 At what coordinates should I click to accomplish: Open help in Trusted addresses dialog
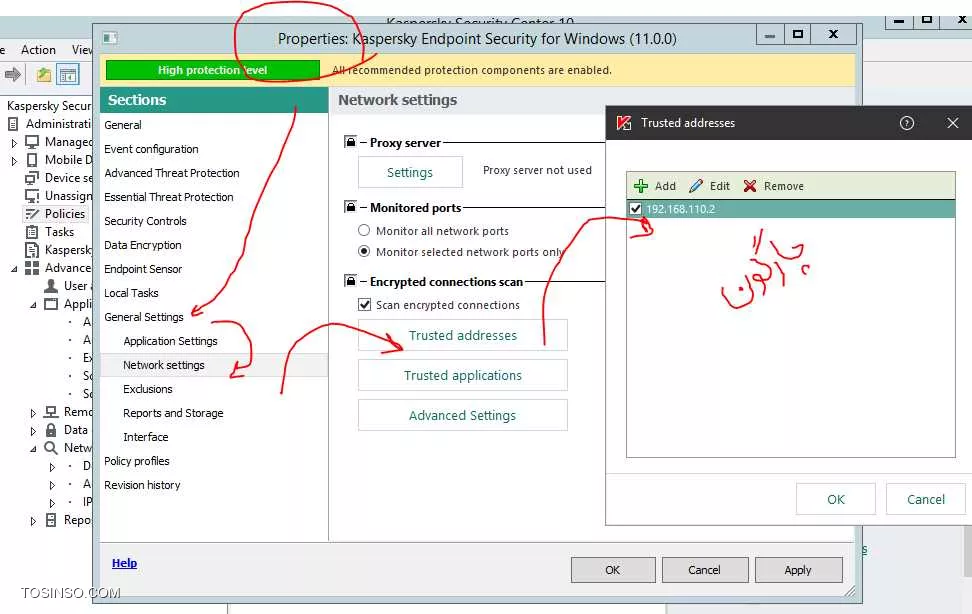(907, 123)
